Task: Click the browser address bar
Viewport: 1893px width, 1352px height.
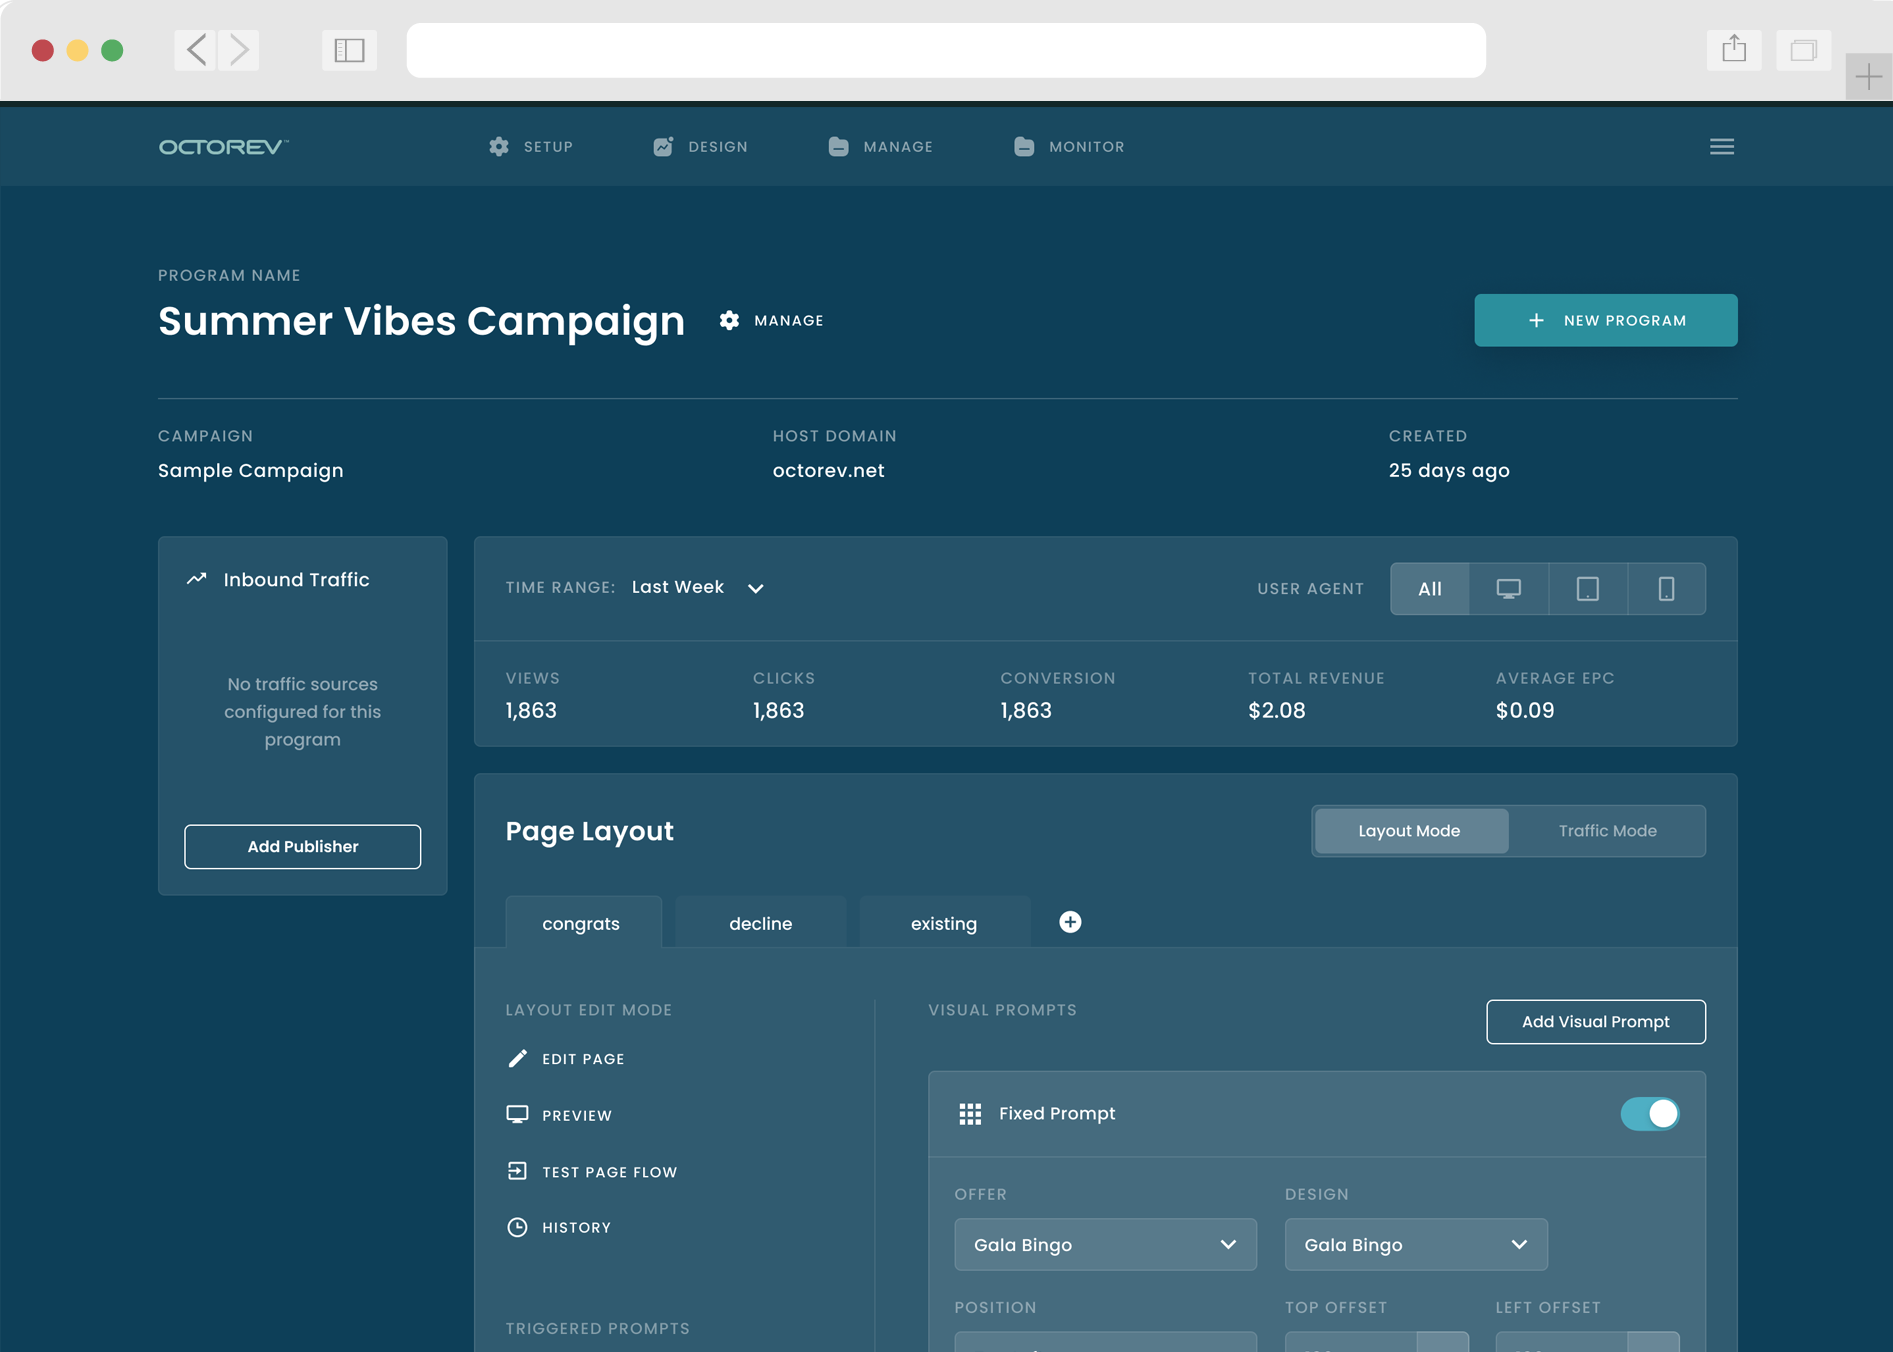Action: [x=945, y=50]
